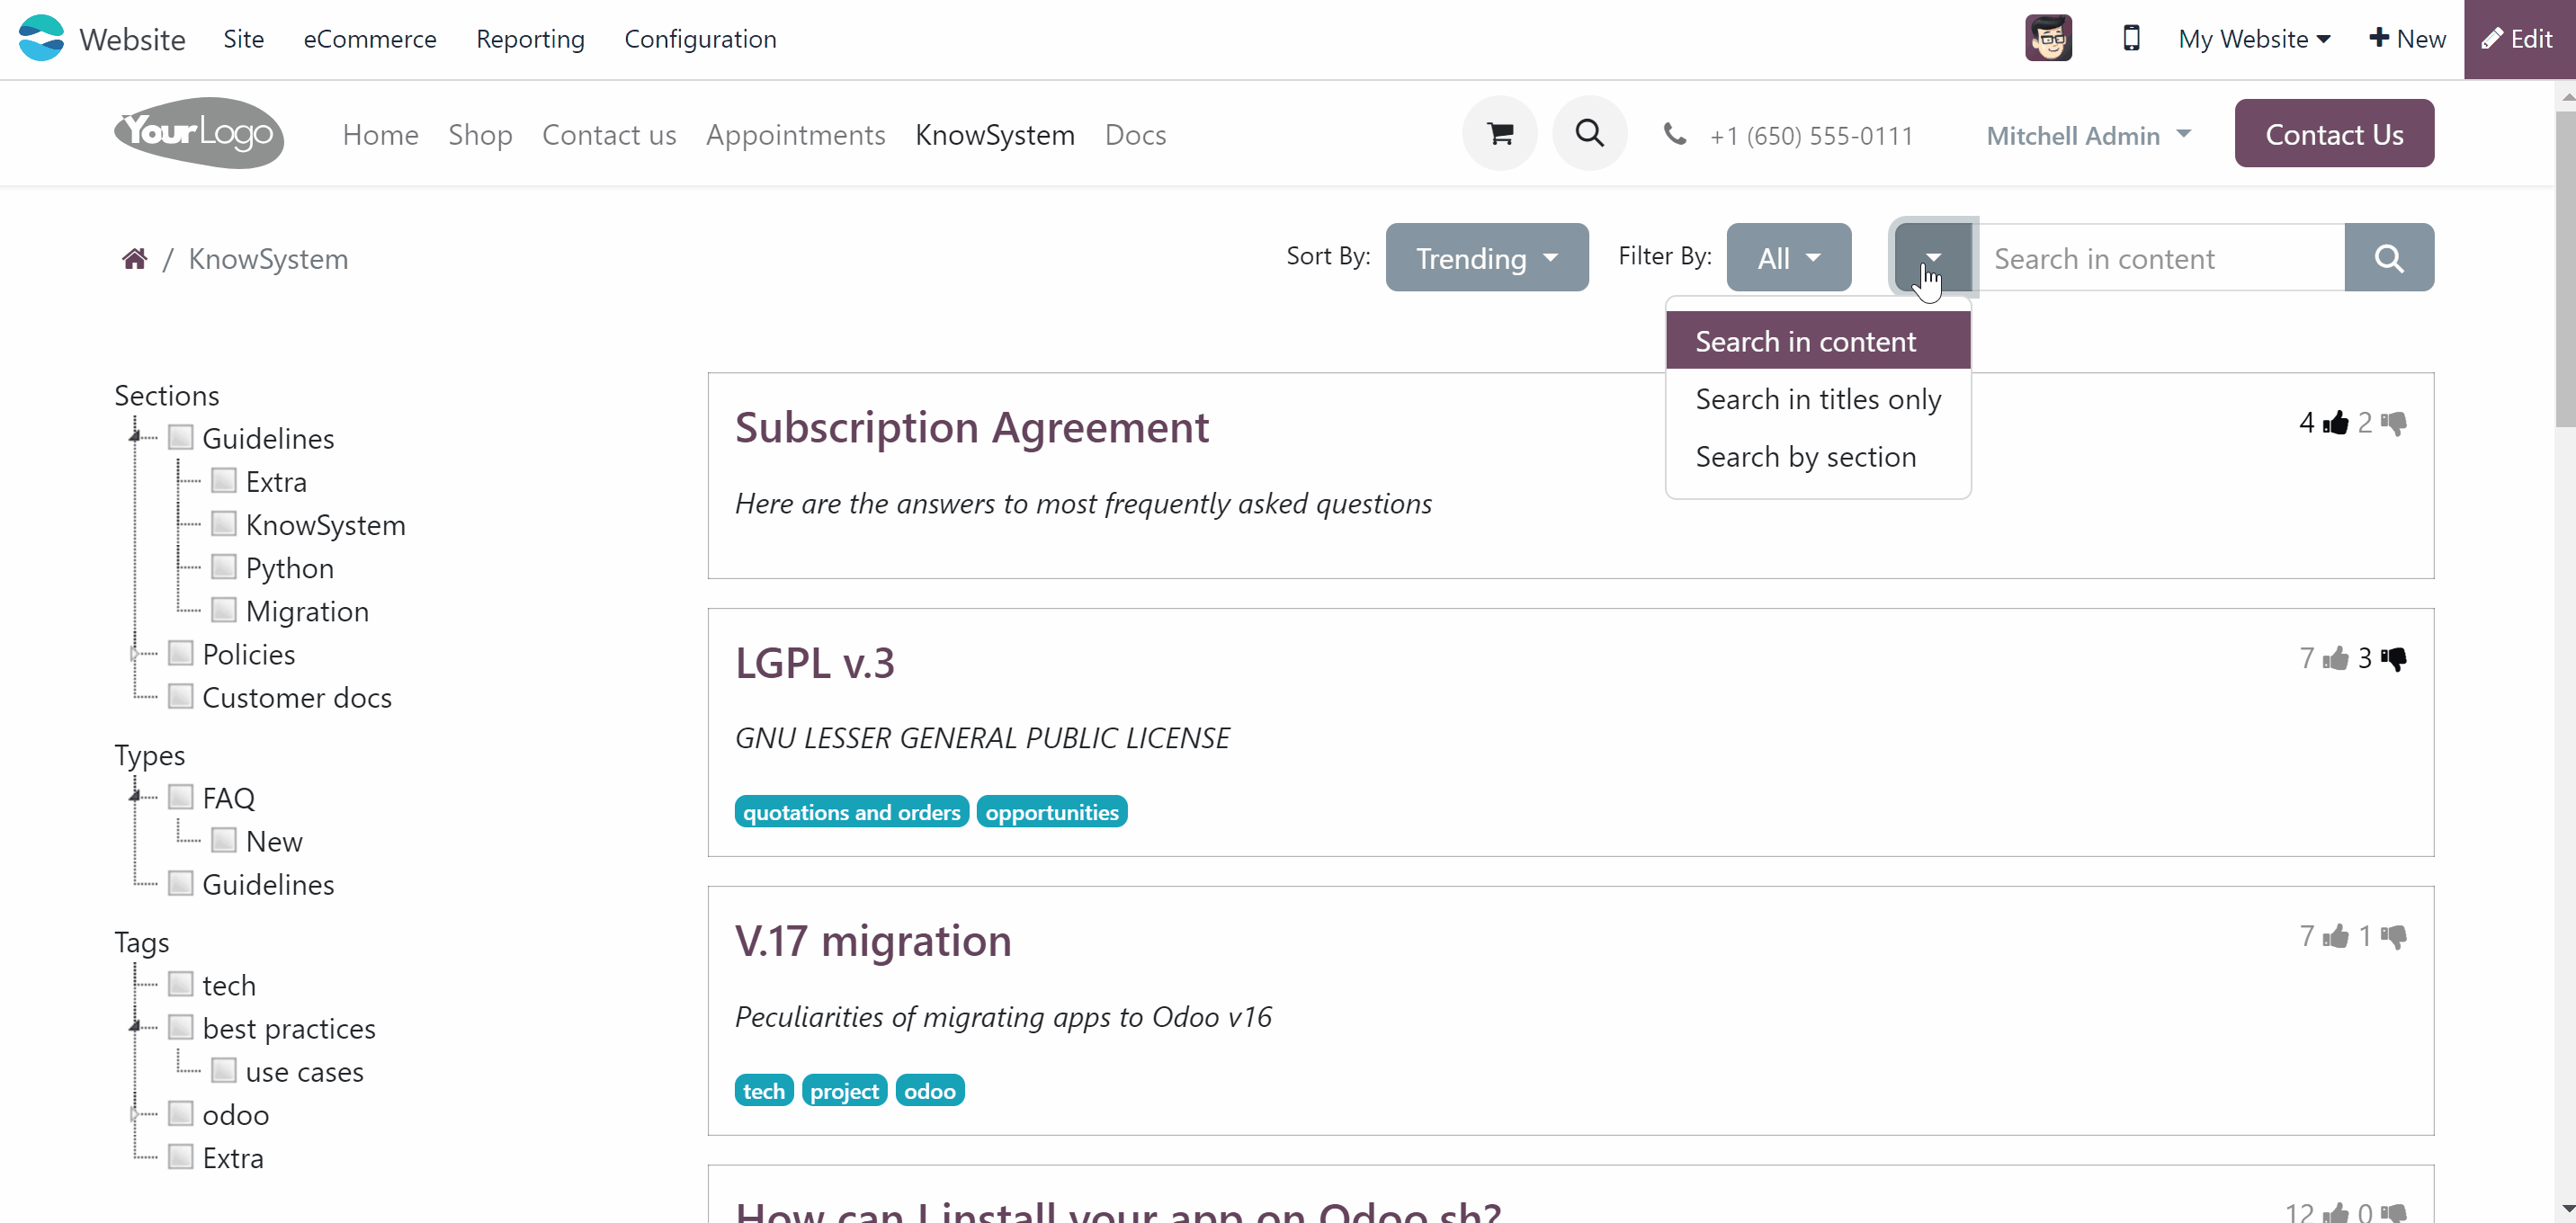Submit the content search magnifier button
The width and height of the screenshot is (2576, 1223).
[2389, 257]
